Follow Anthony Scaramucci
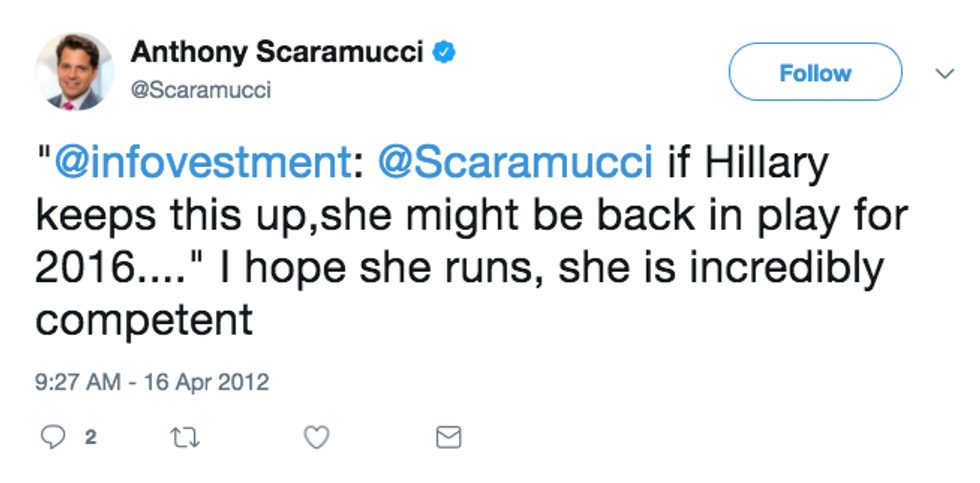Image resolution: width=980 pixels, height=483 pixels. [x=815, y=73]
